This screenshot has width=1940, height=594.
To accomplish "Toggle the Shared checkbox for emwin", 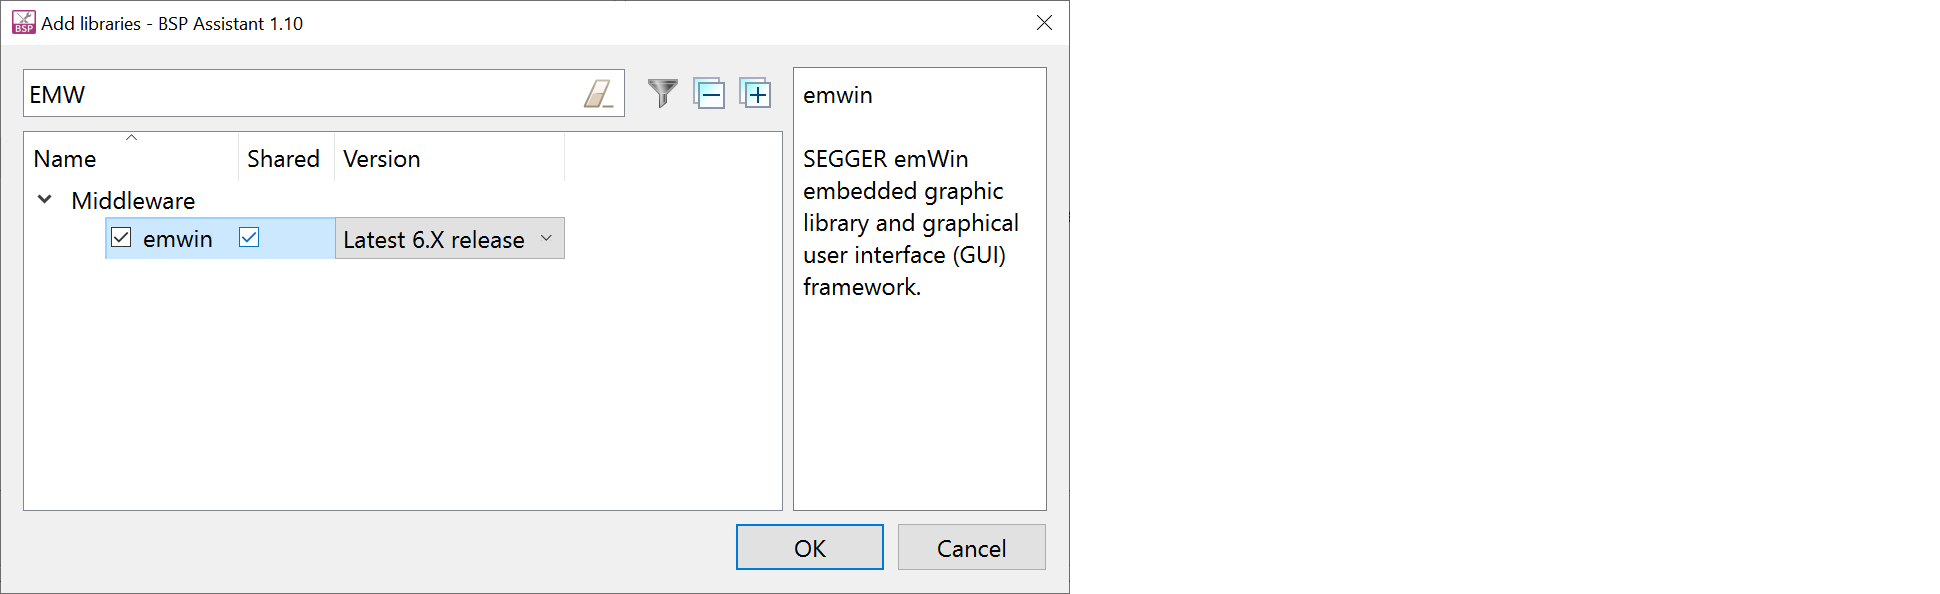I will pos(249,238).
